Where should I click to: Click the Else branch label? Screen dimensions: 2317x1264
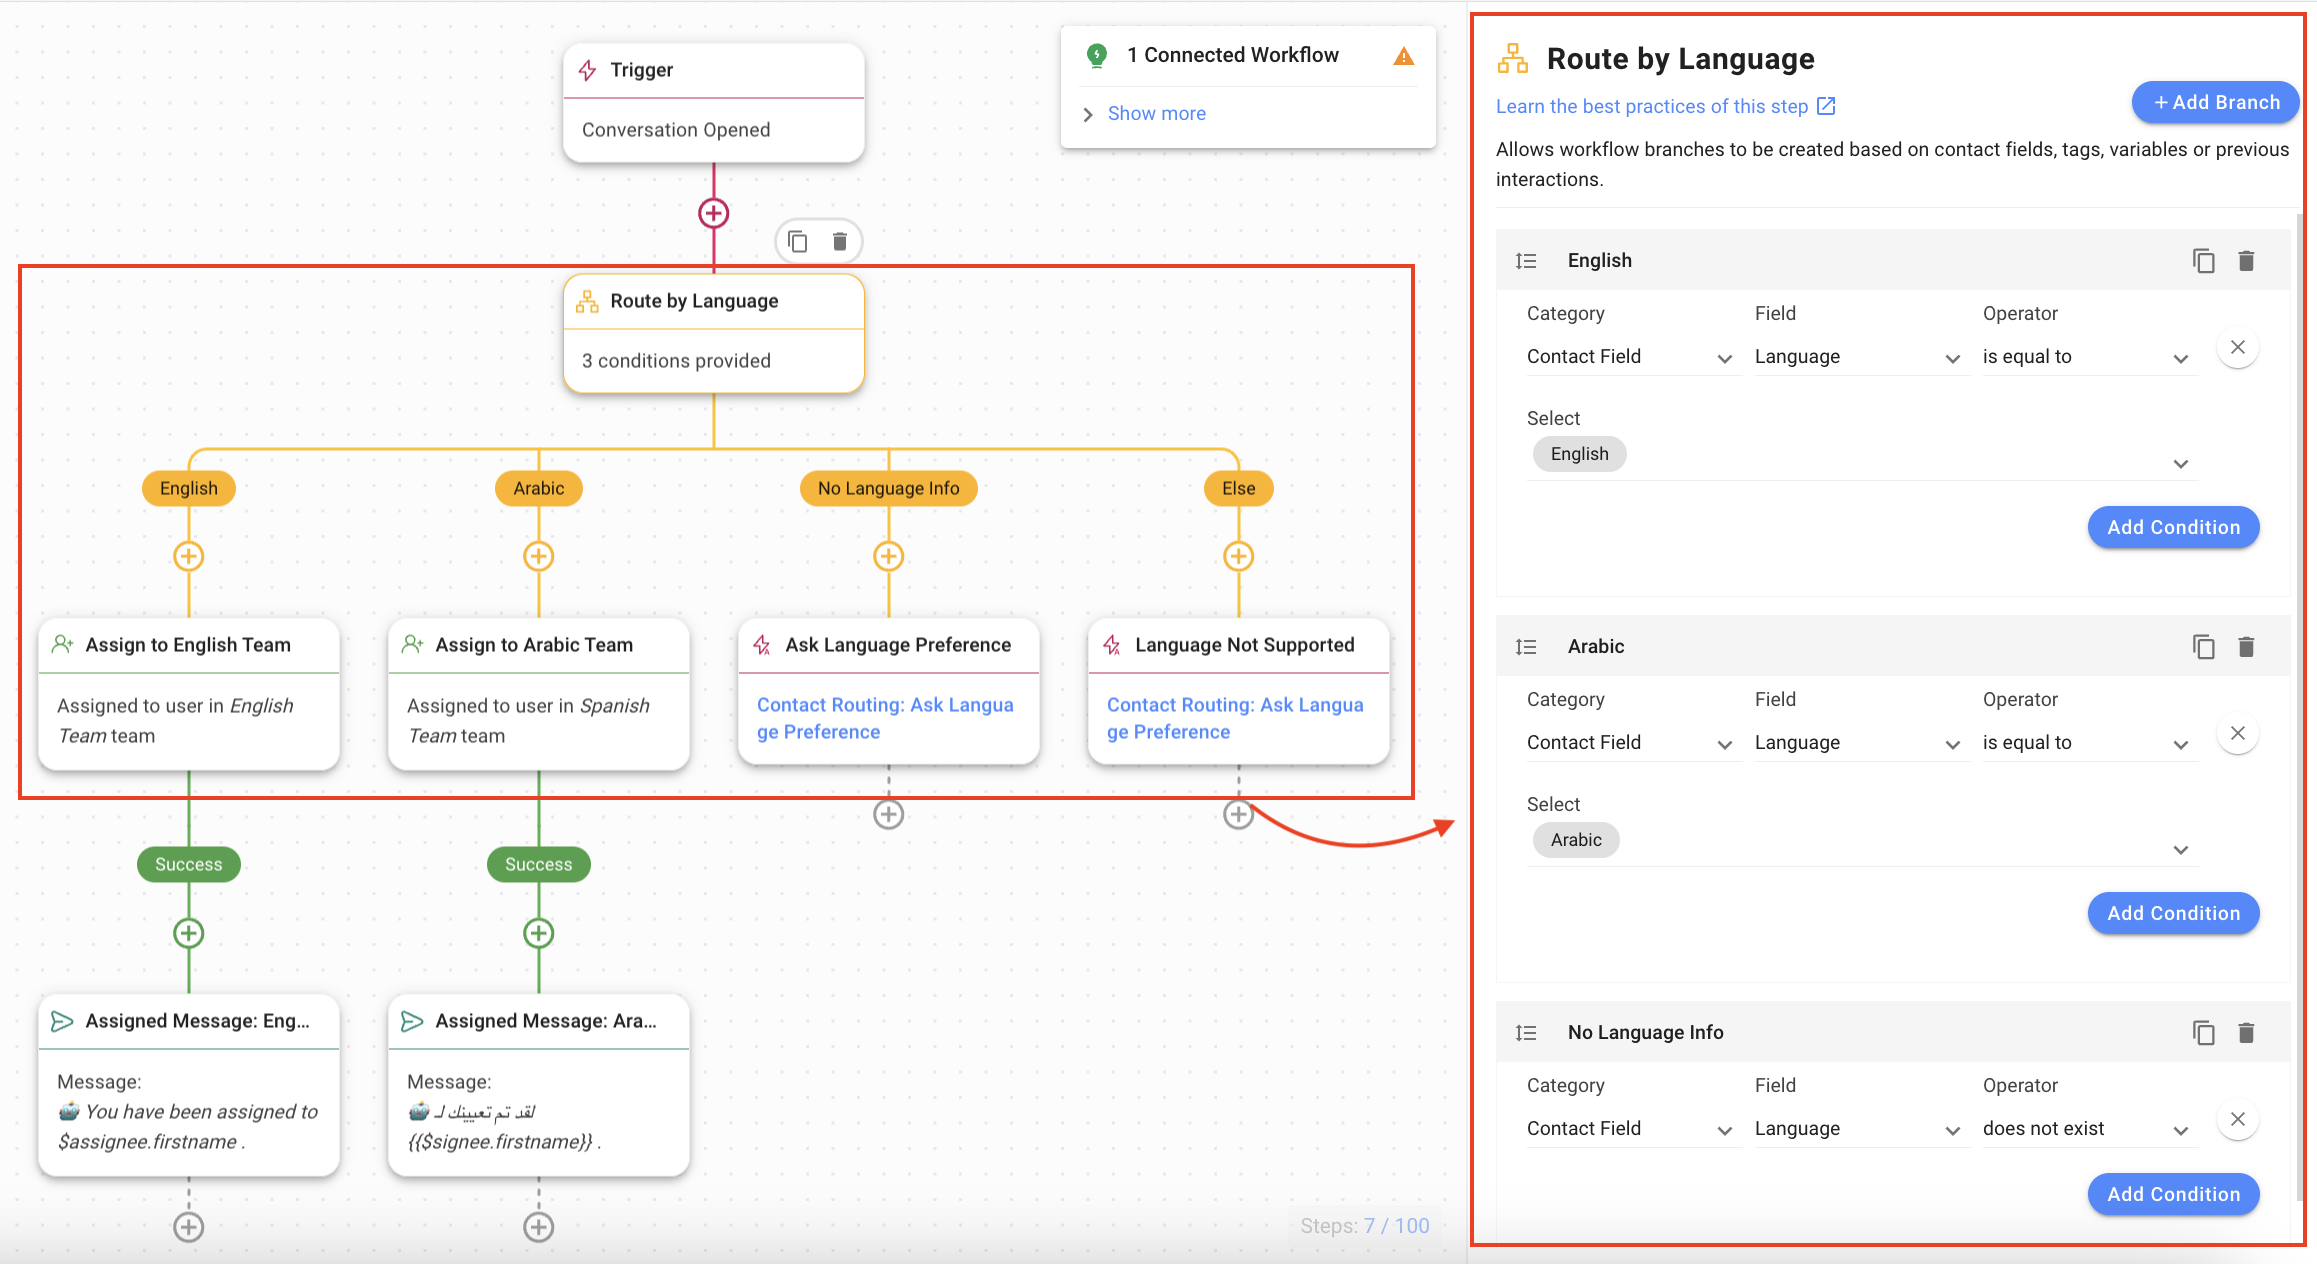tap(1238, 488)
